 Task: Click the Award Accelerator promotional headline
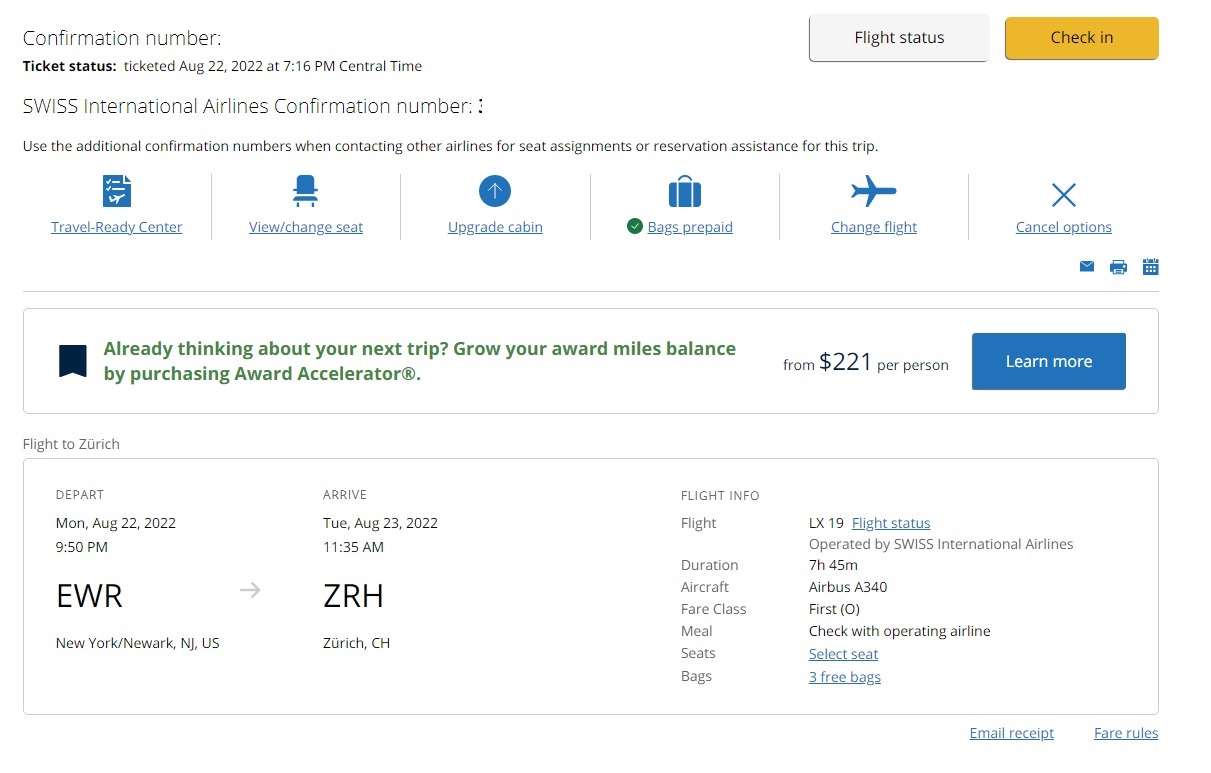point(420,361)
